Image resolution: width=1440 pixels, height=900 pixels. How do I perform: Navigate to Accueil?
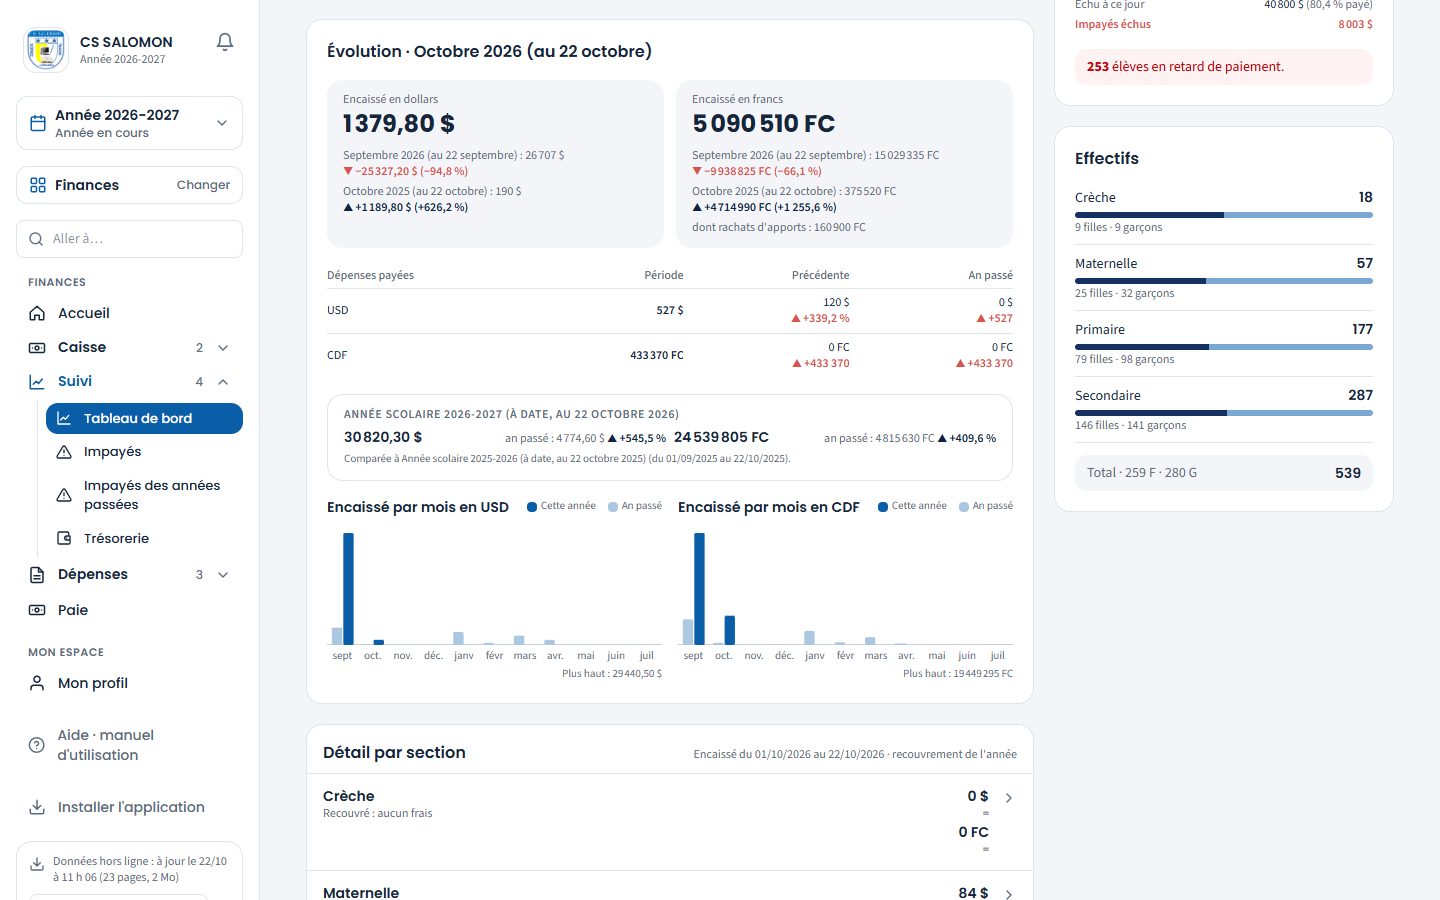(x=129, y=313)
